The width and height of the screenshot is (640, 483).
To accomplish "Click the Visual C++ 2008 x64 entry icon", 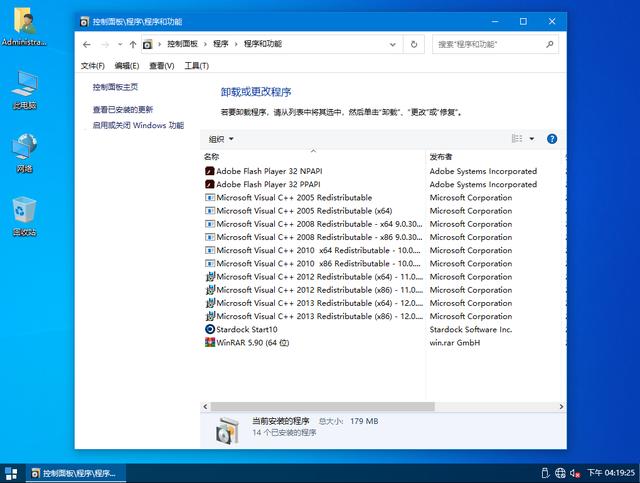I will tap(210, 224).
